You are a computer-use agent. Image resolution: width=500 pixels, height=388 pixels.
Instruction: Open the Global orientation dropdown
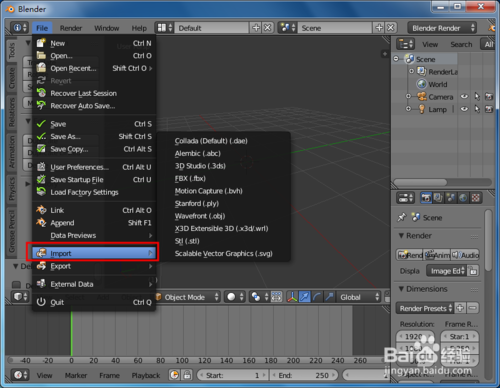tap(358, 297)
